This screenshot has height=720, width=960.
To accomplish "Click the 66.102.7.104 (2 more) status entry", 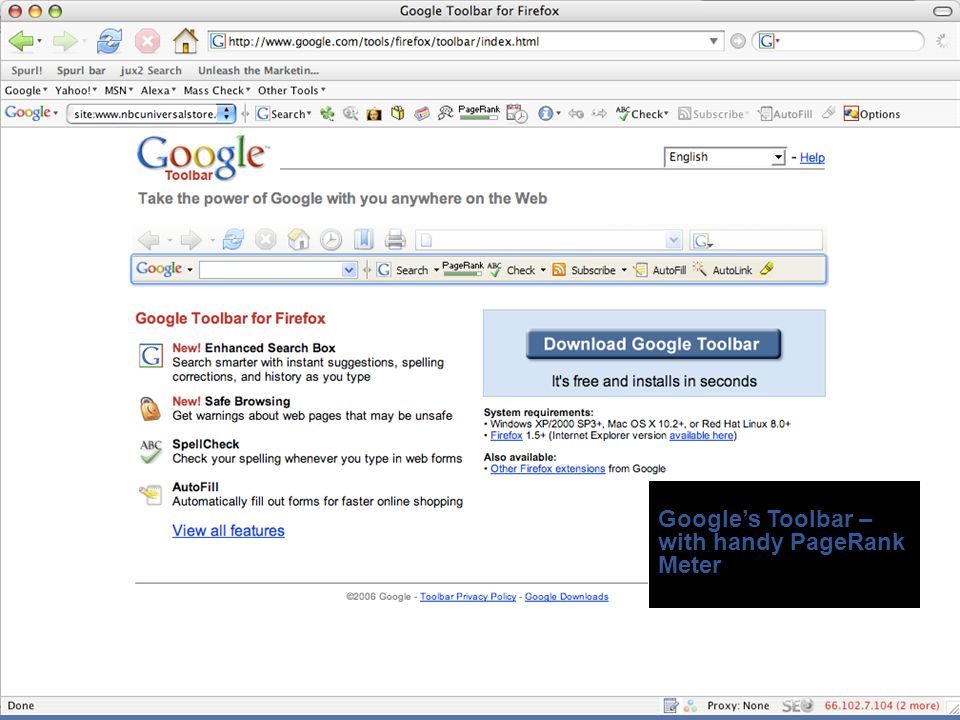I will point(882,705).
